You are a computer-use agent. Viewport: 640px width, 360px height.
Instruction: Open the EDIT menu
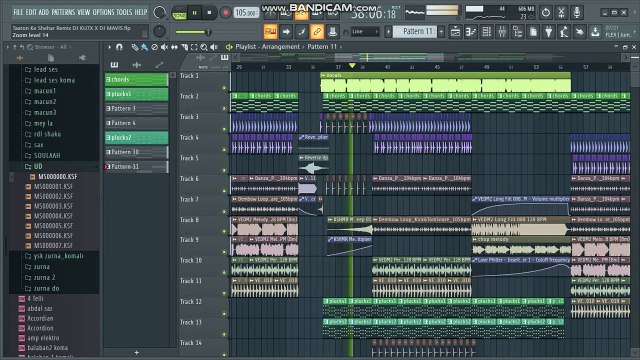click(x=31, y=12)
